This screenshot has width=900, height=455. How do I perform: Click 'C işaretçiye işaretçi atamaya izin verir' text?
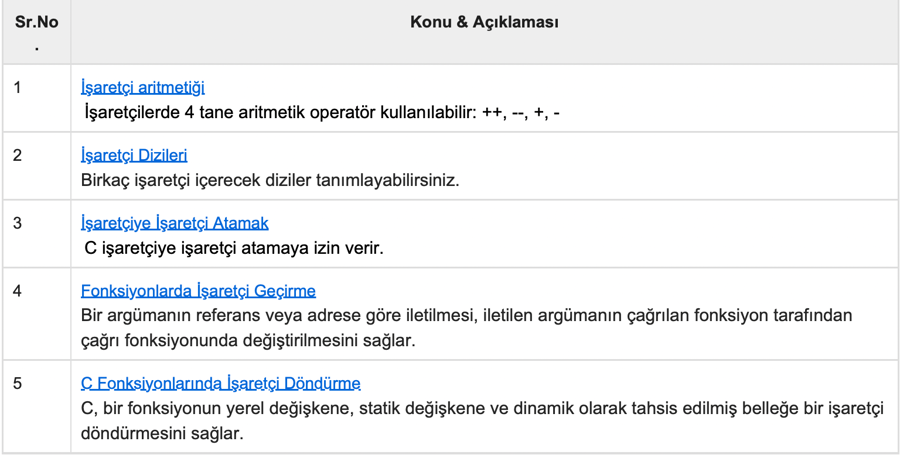pos(233,248)
